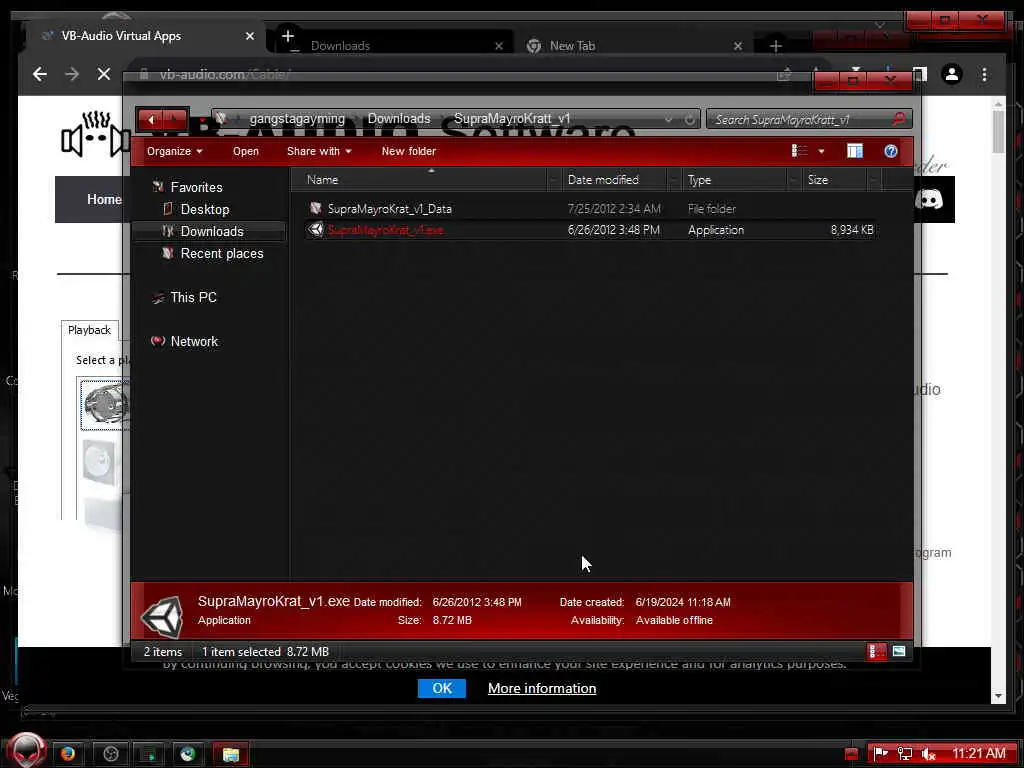Open the Size column filter dropdown arrow
The height and width of the screenshot is (768, 1024).
874,180
